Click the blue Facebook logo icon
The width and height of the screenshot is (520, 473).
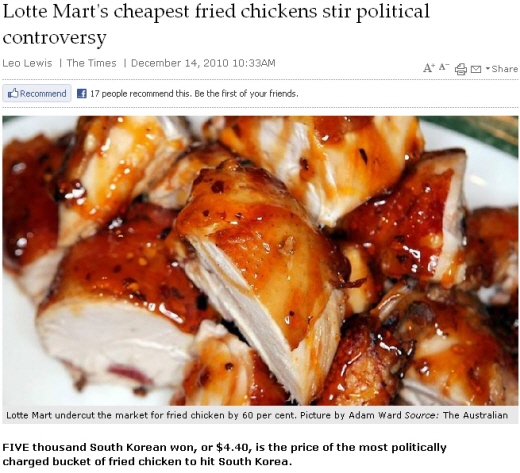[82, 94]
